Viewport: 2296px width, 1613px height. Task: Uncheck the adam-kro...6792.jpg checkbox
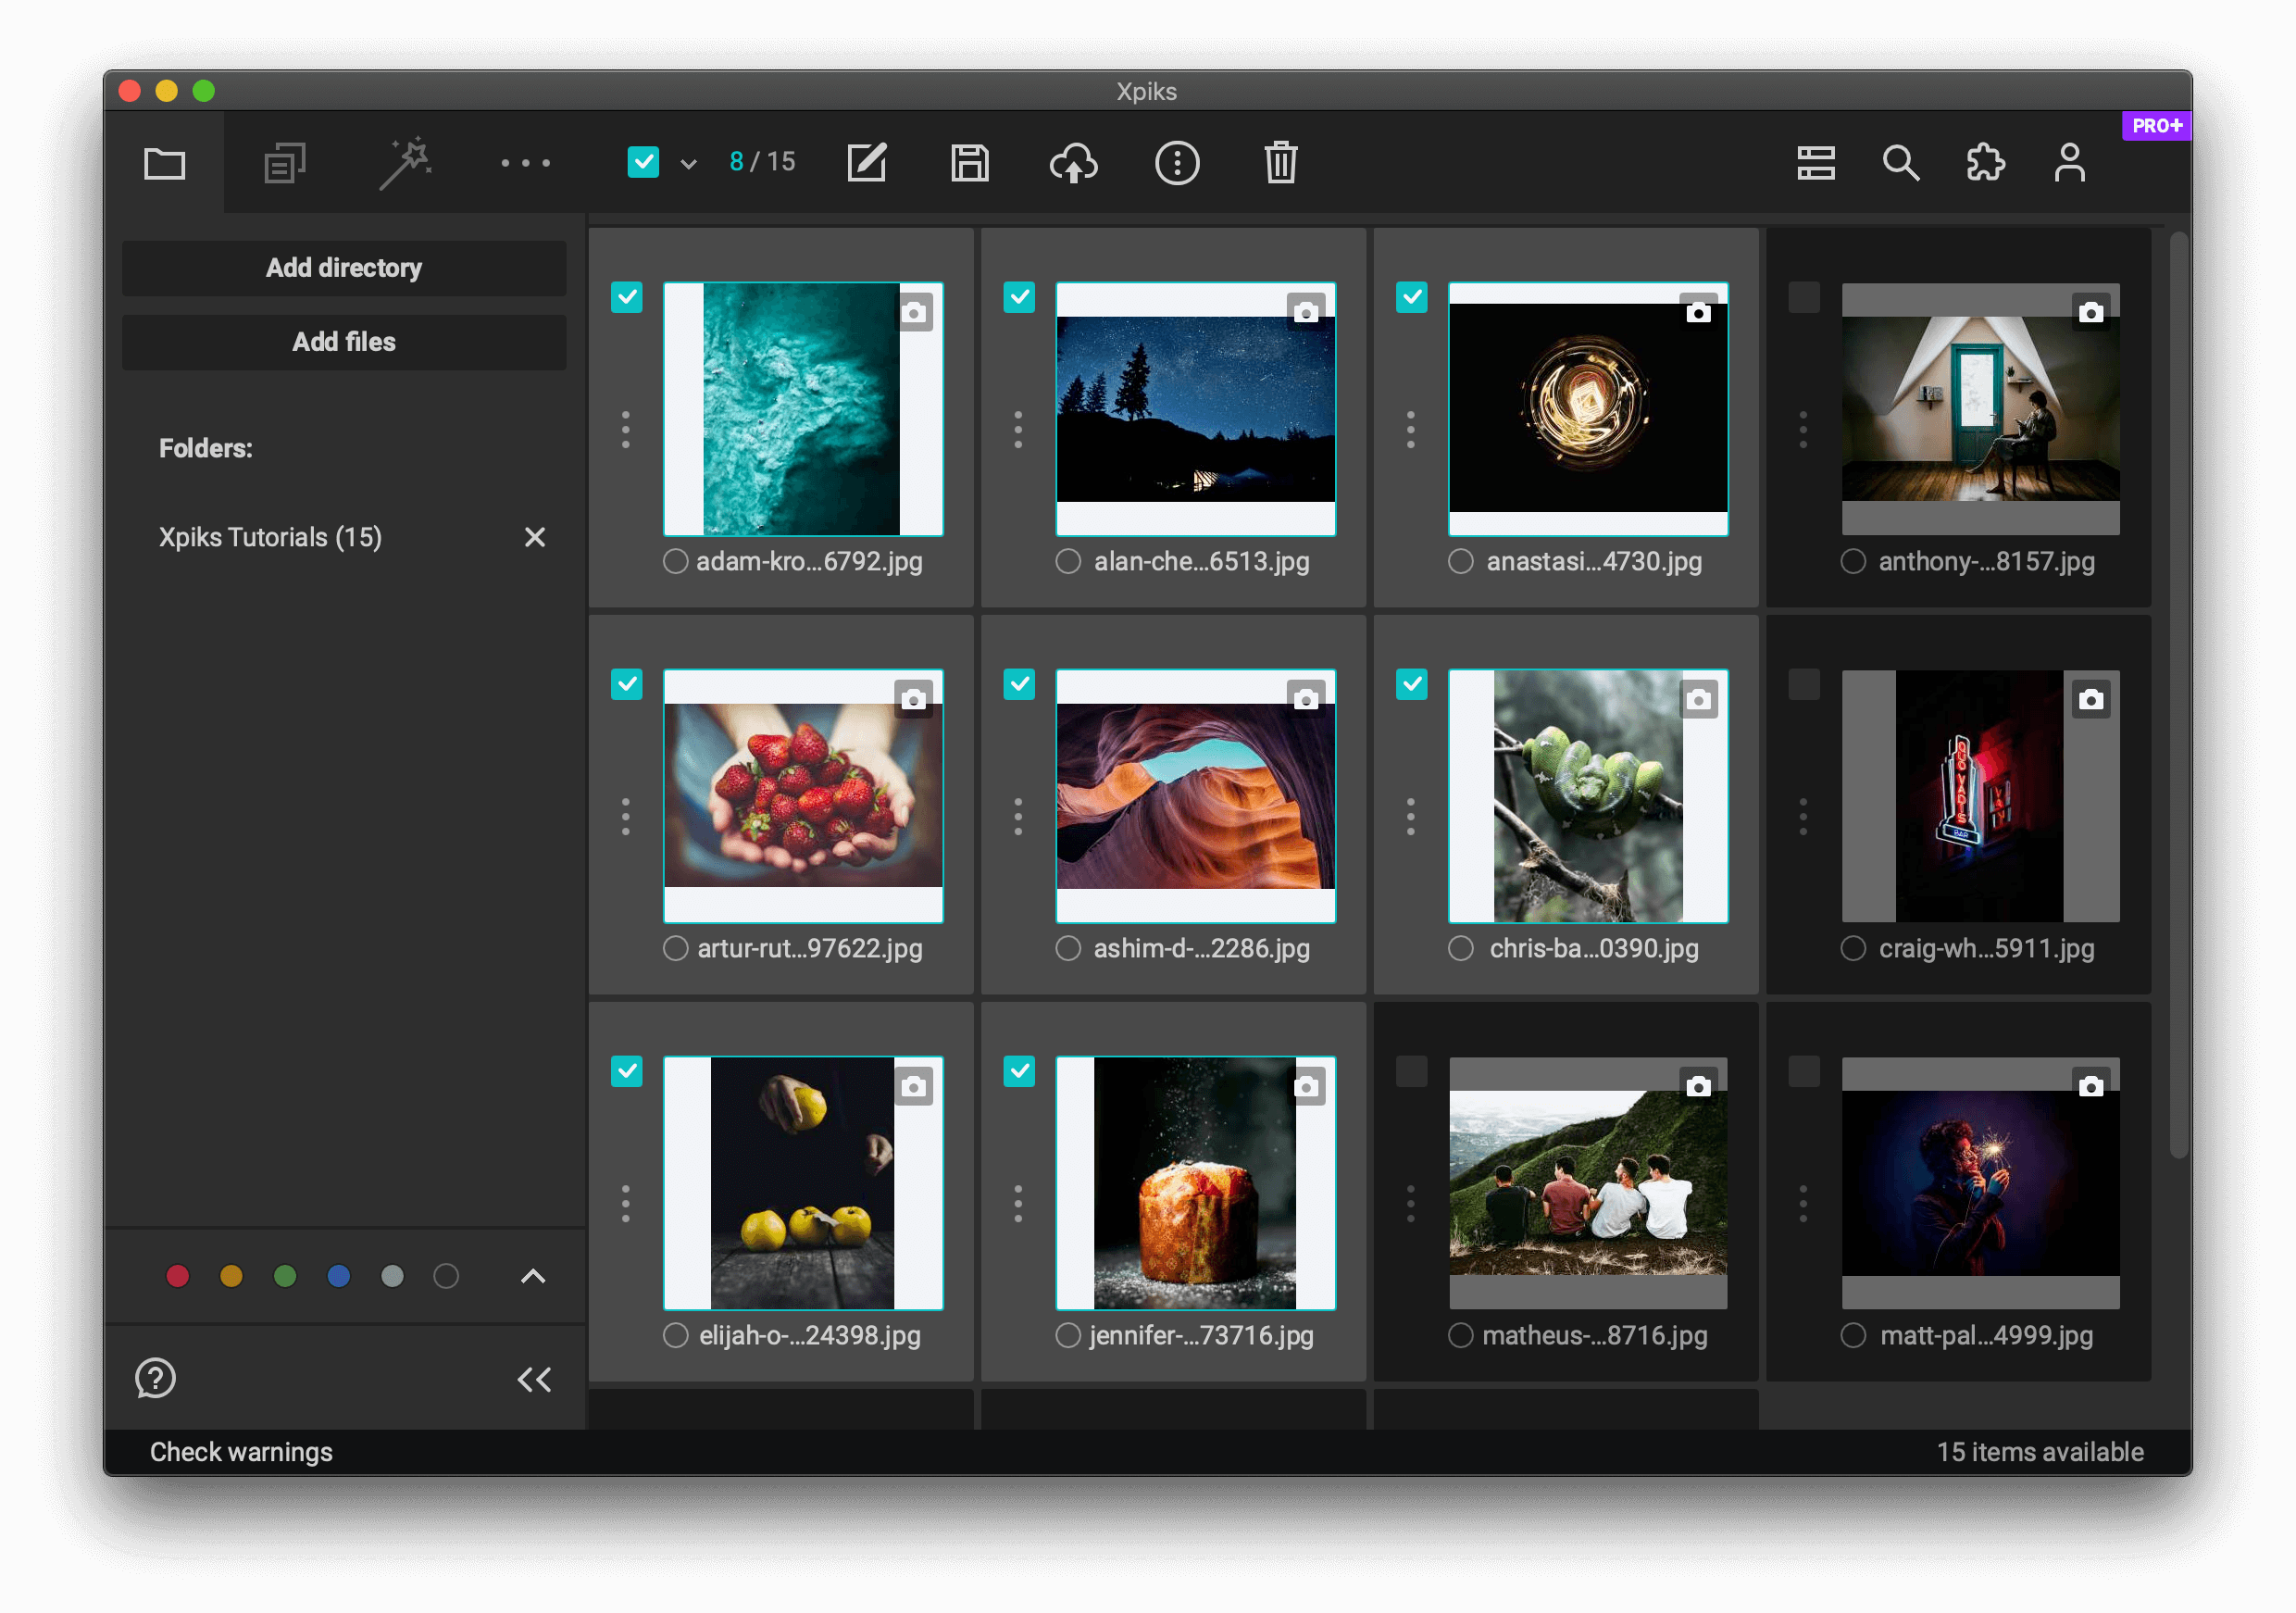(627, 298)
